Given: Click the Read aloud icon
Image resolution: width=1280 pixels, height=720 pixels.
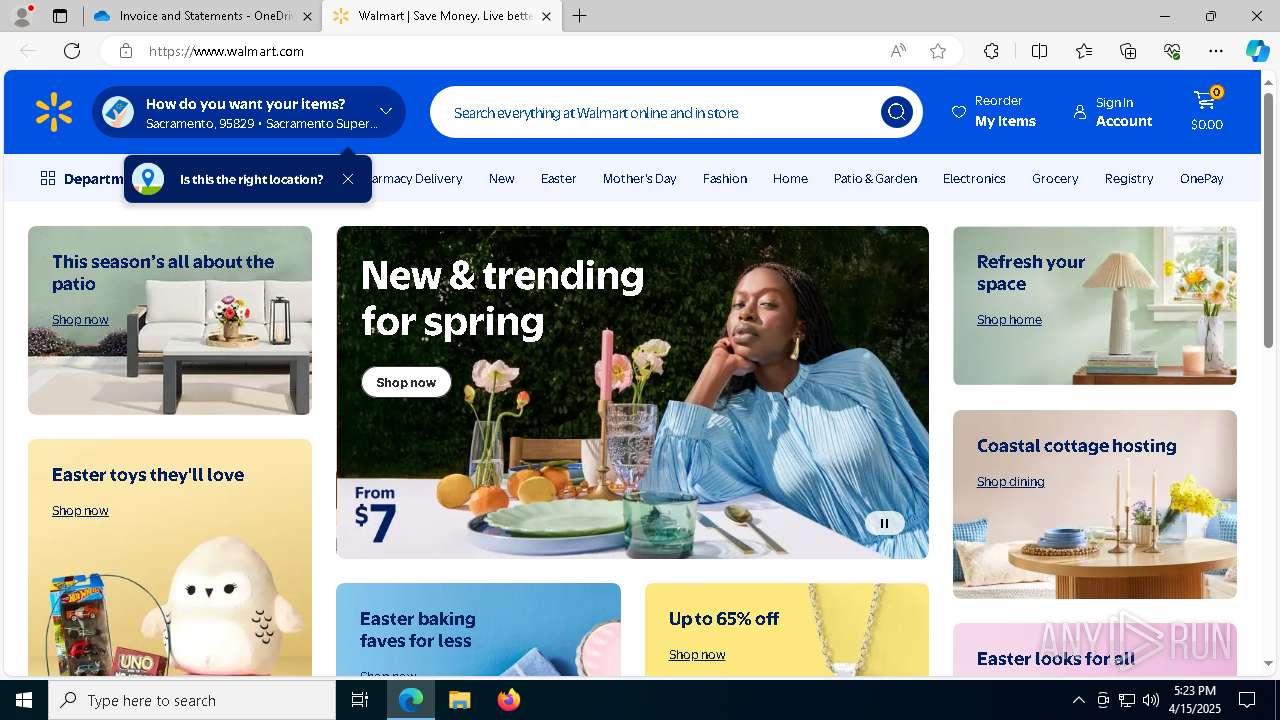Looking at the screenshot, I should (x=898, y=51).
